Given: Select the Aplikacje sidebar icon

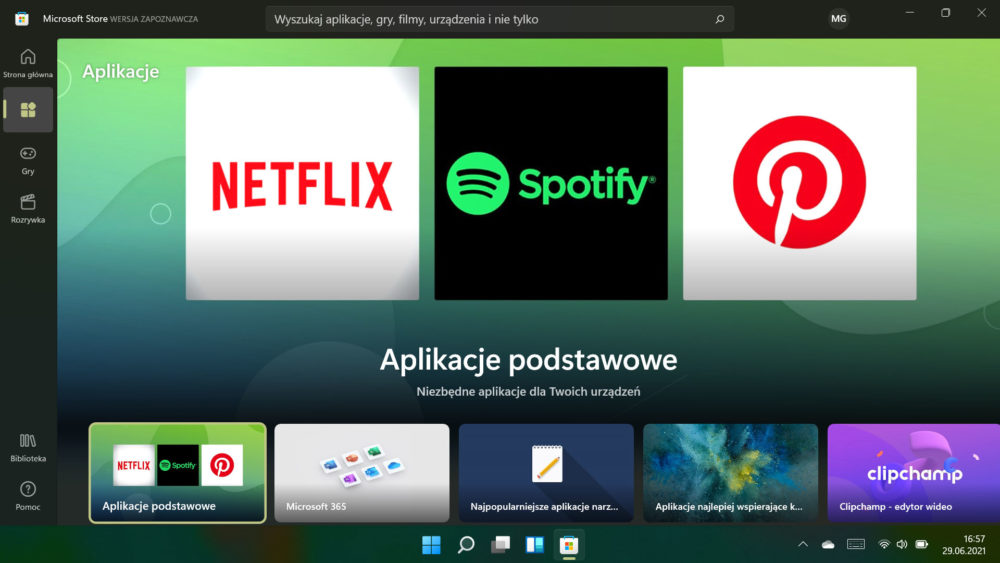Looking at the screenshot, I should pos(28,110).
